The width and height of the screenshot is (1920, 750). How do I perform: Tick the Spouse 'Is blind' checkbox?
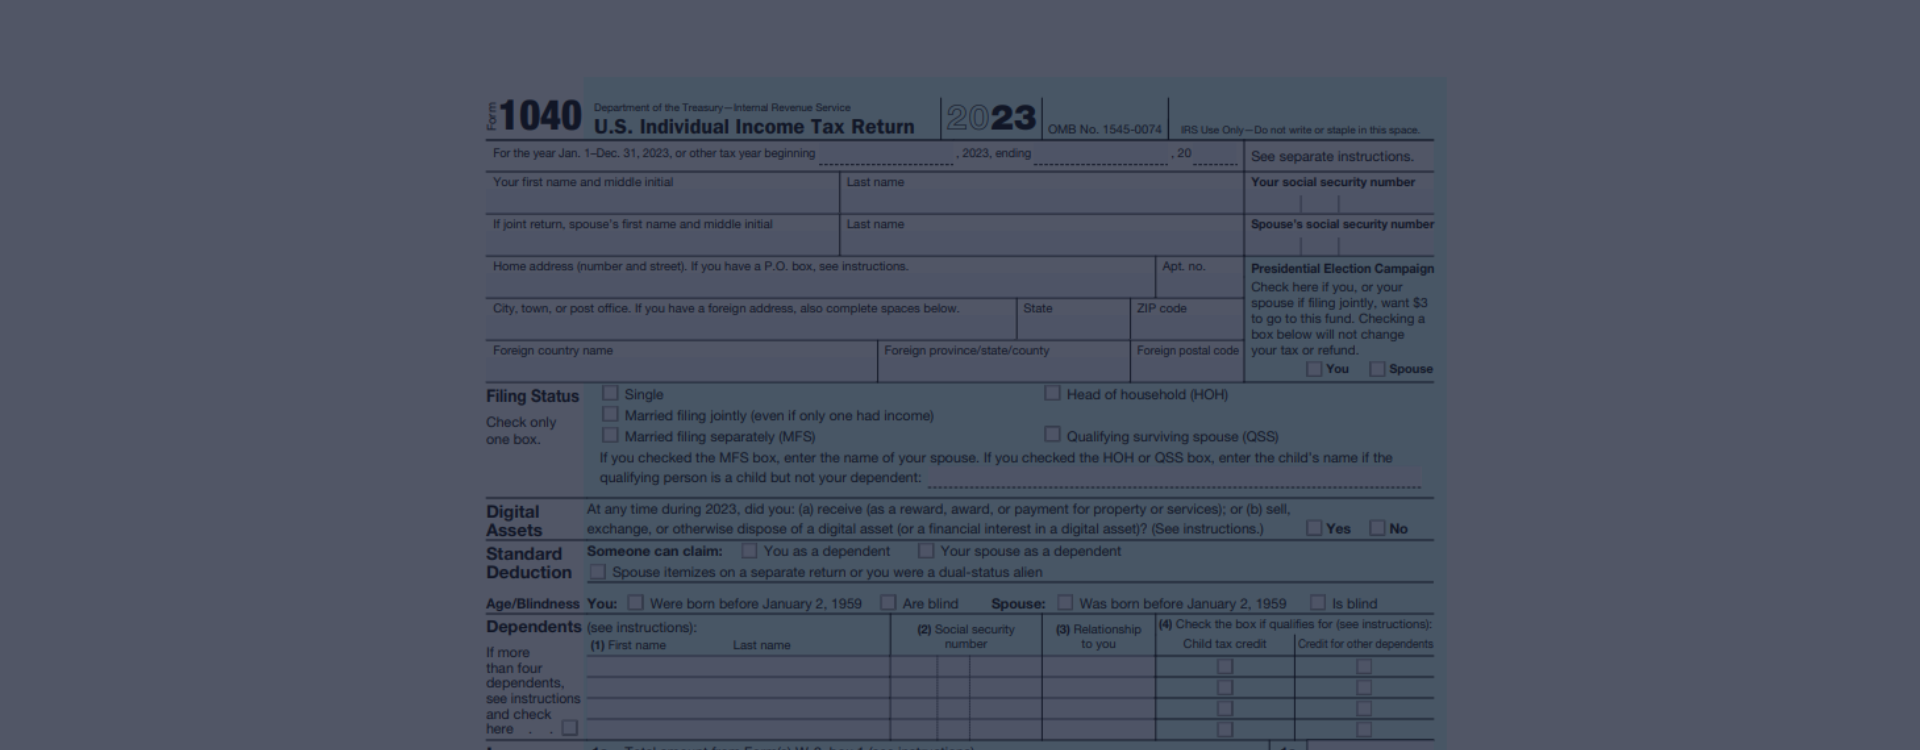[1318, 603]
